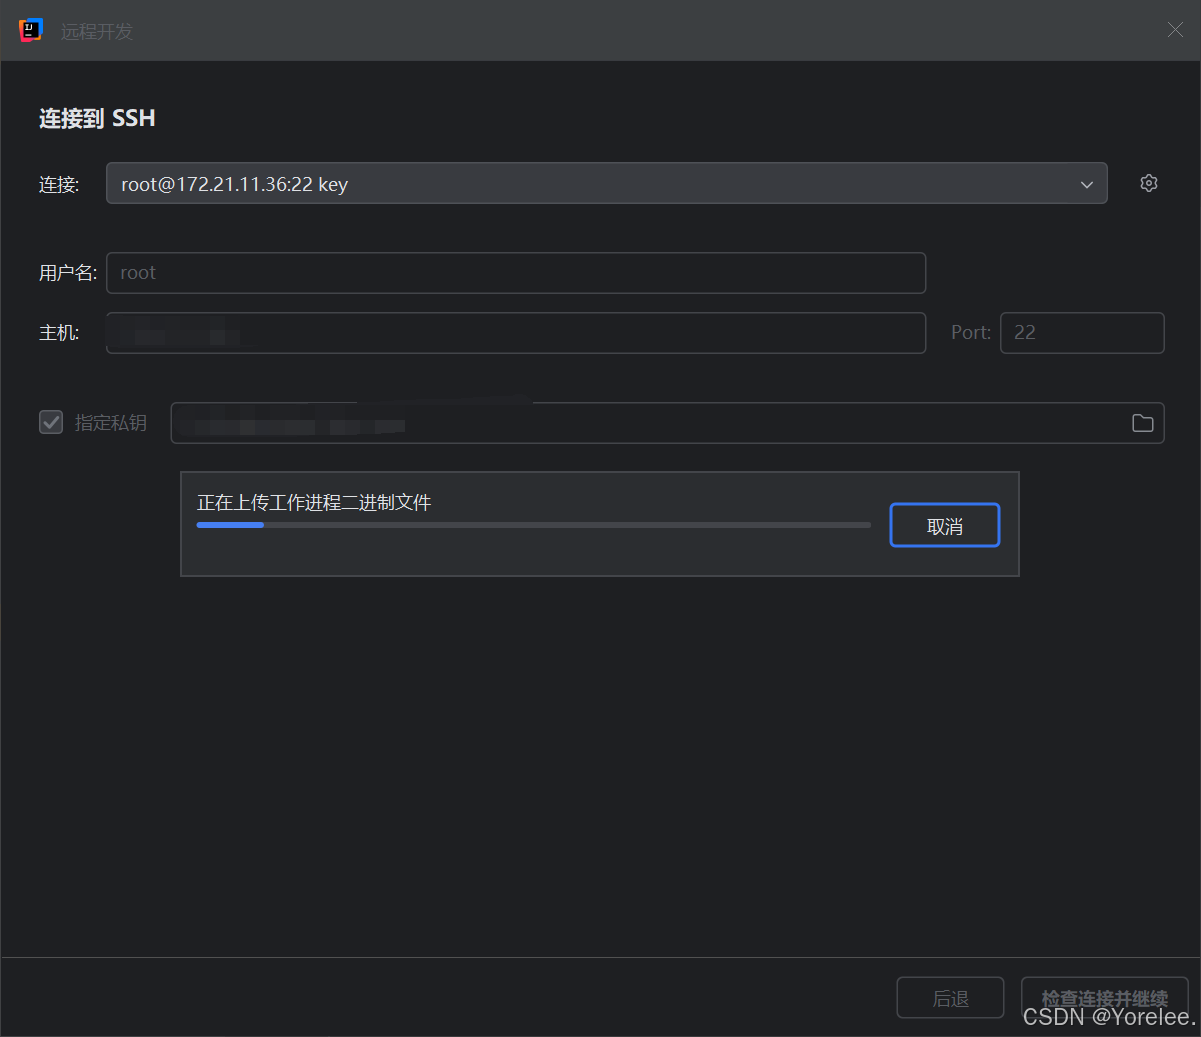Click the 取消 button in the progress panel

(x=944, y=524)
